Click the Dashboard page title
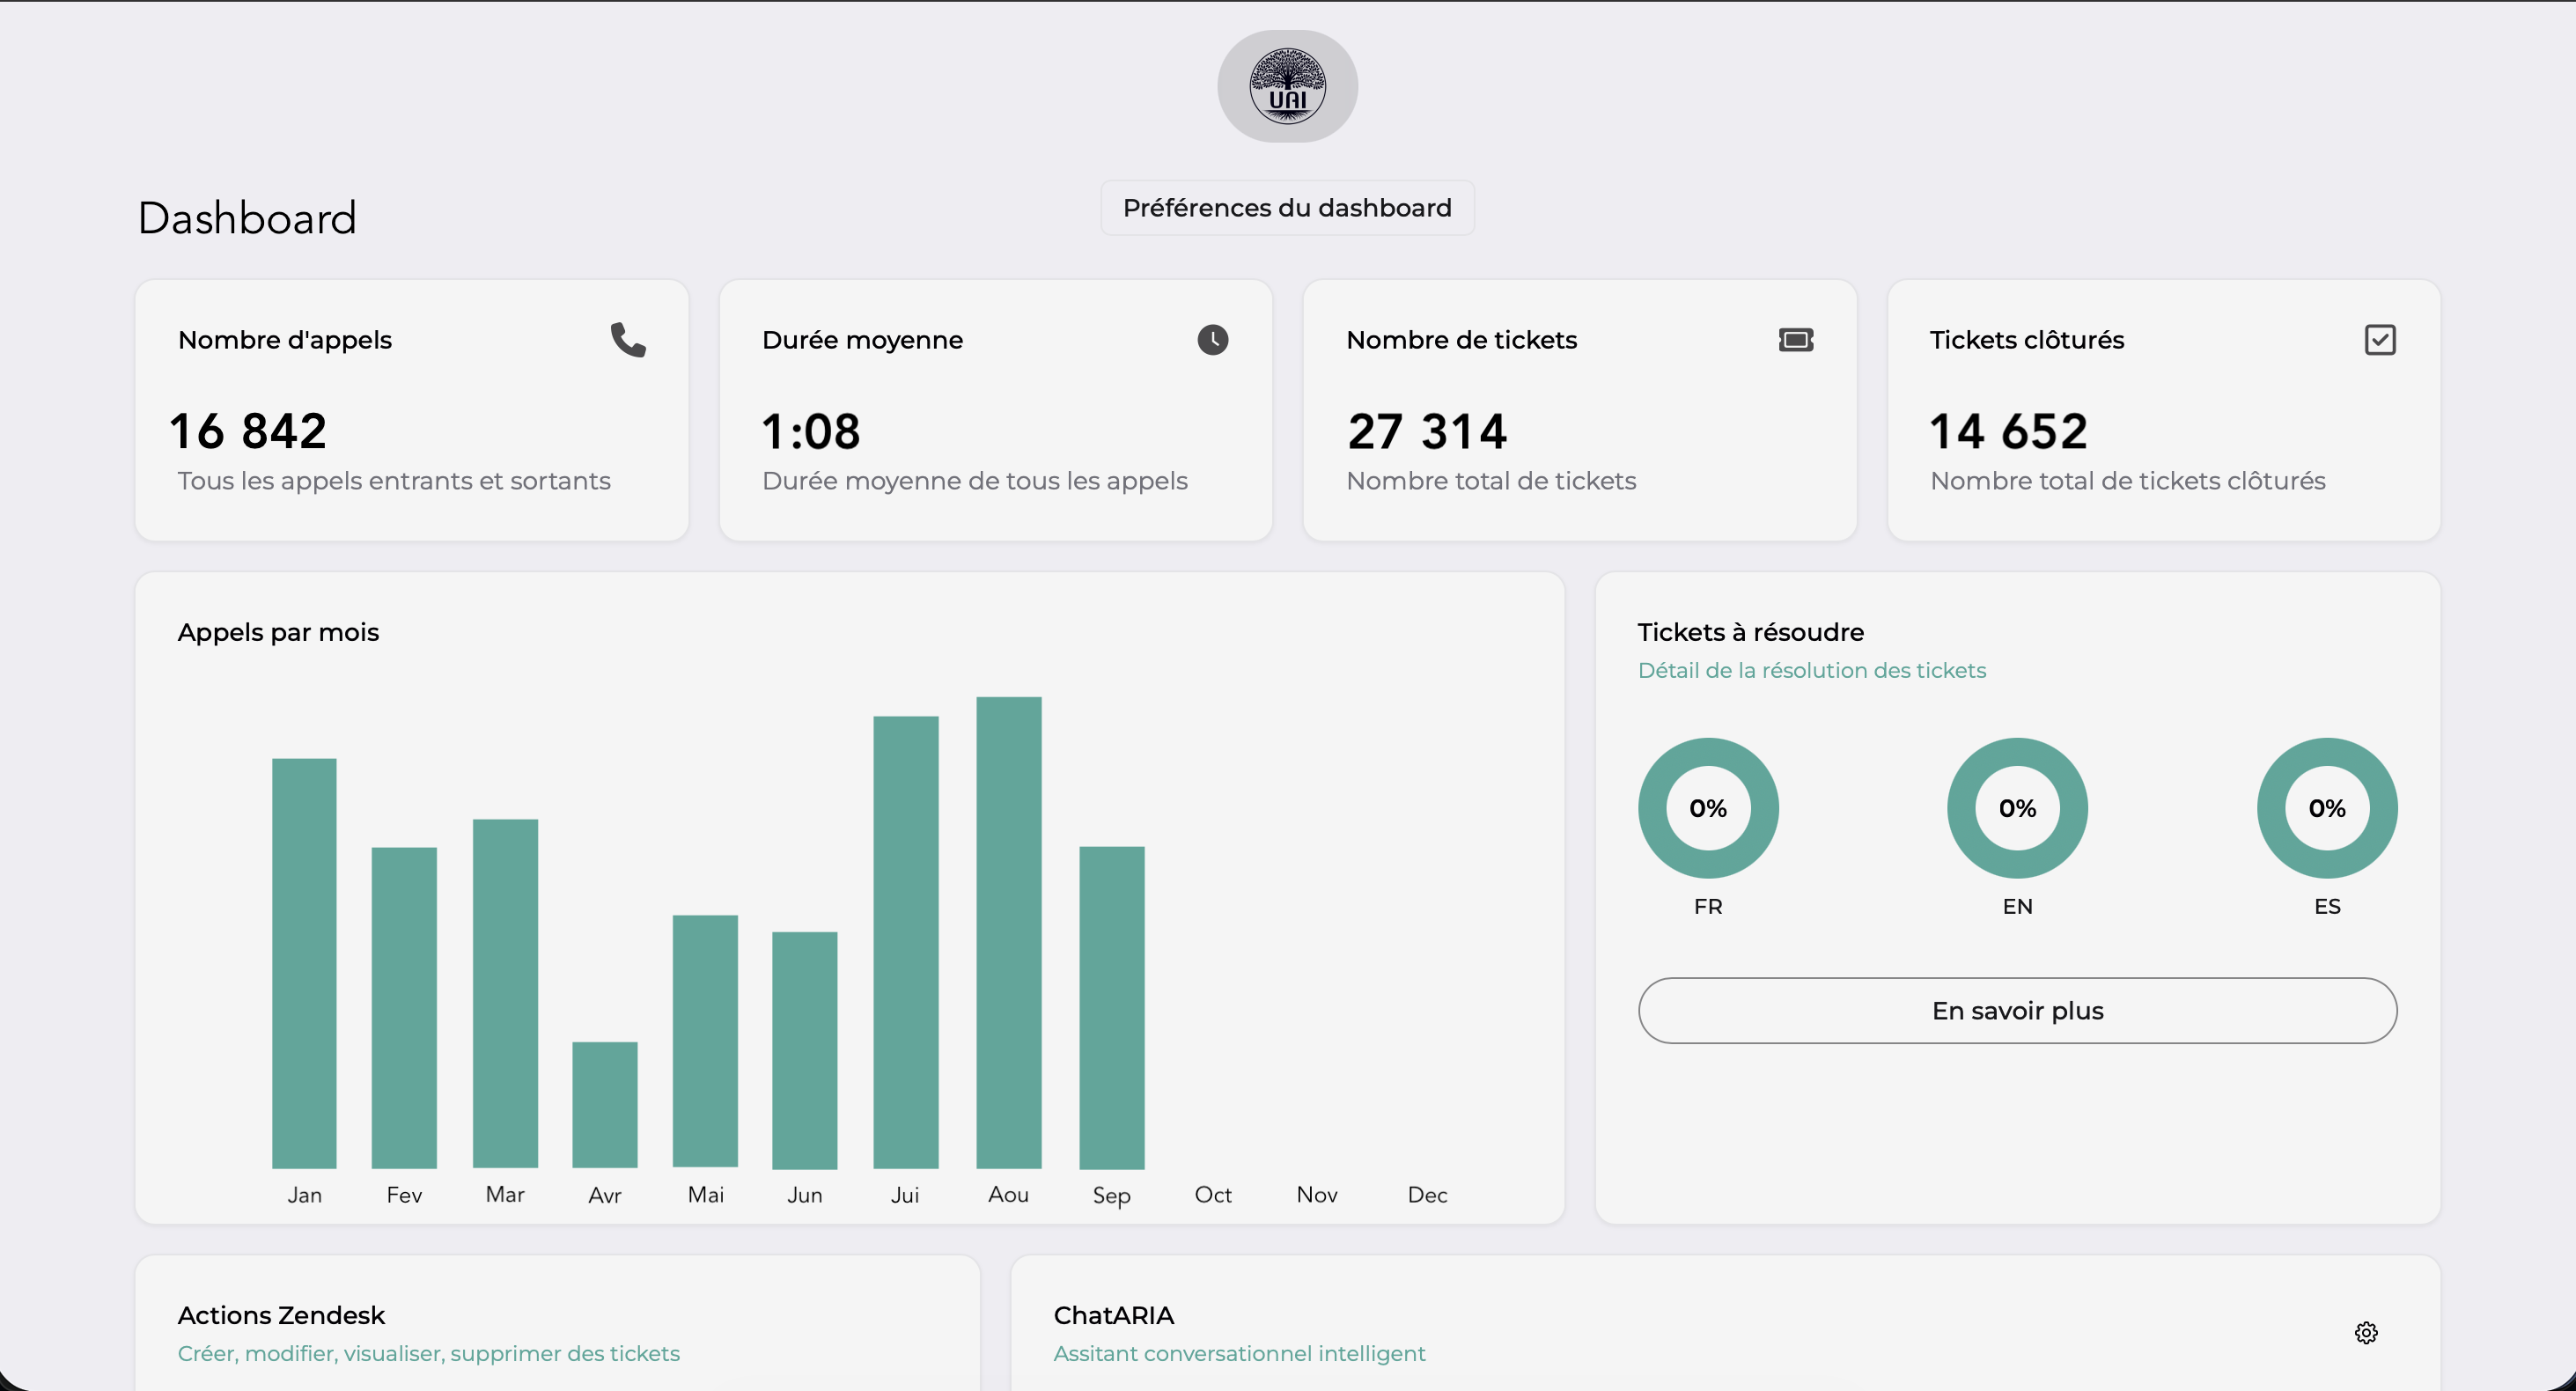Viewport: 2576px width, 1391px height. coord(247,217)
